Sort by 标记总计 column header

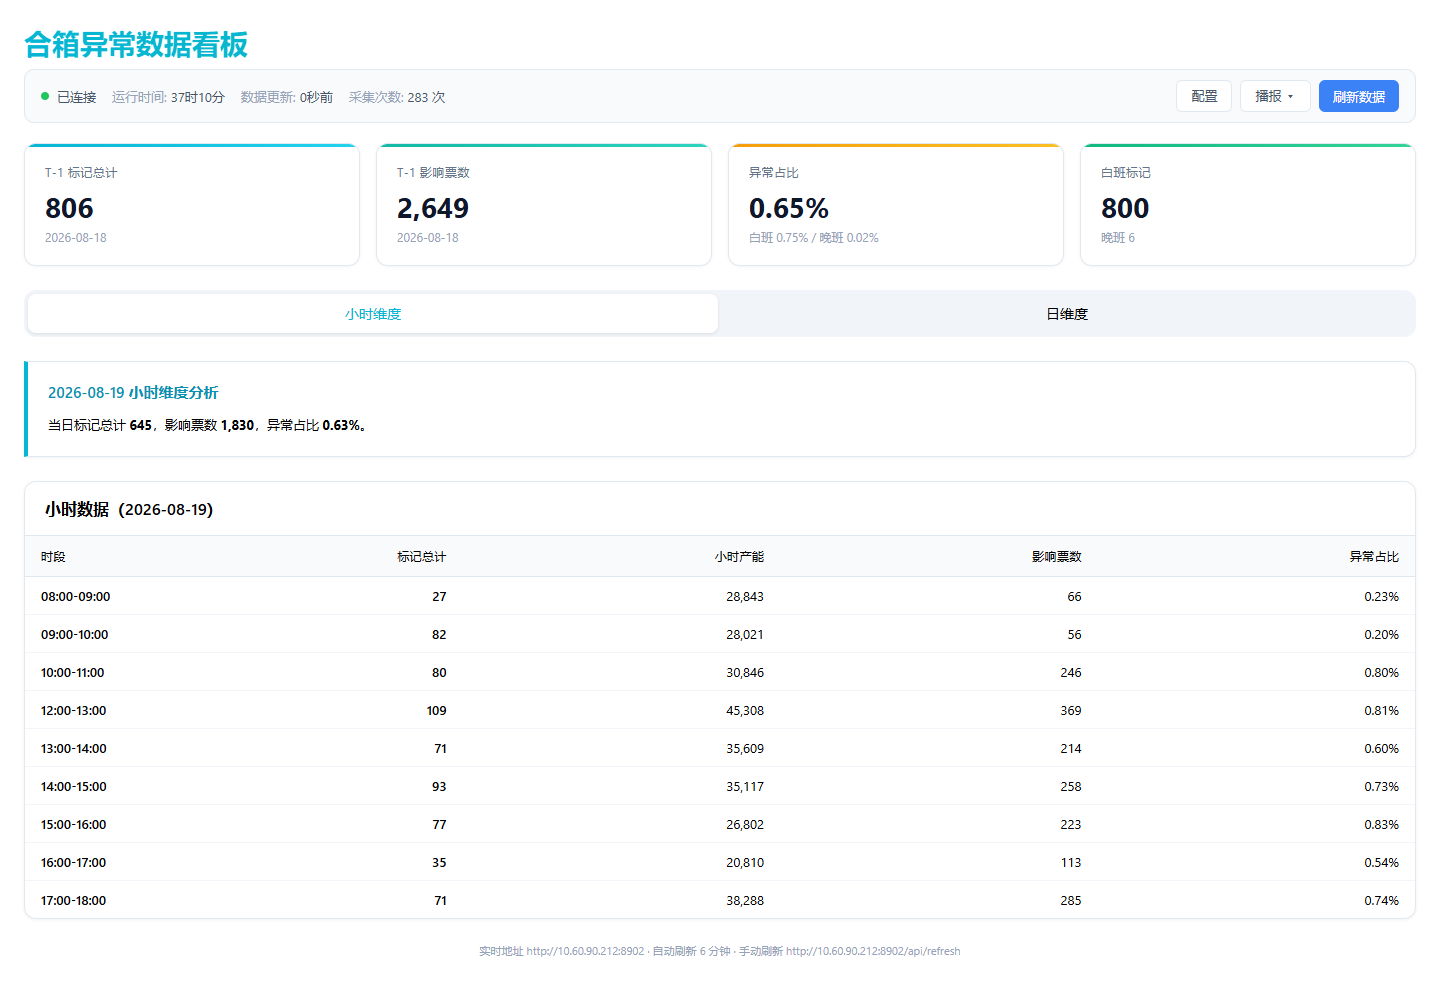coord(421,557)
